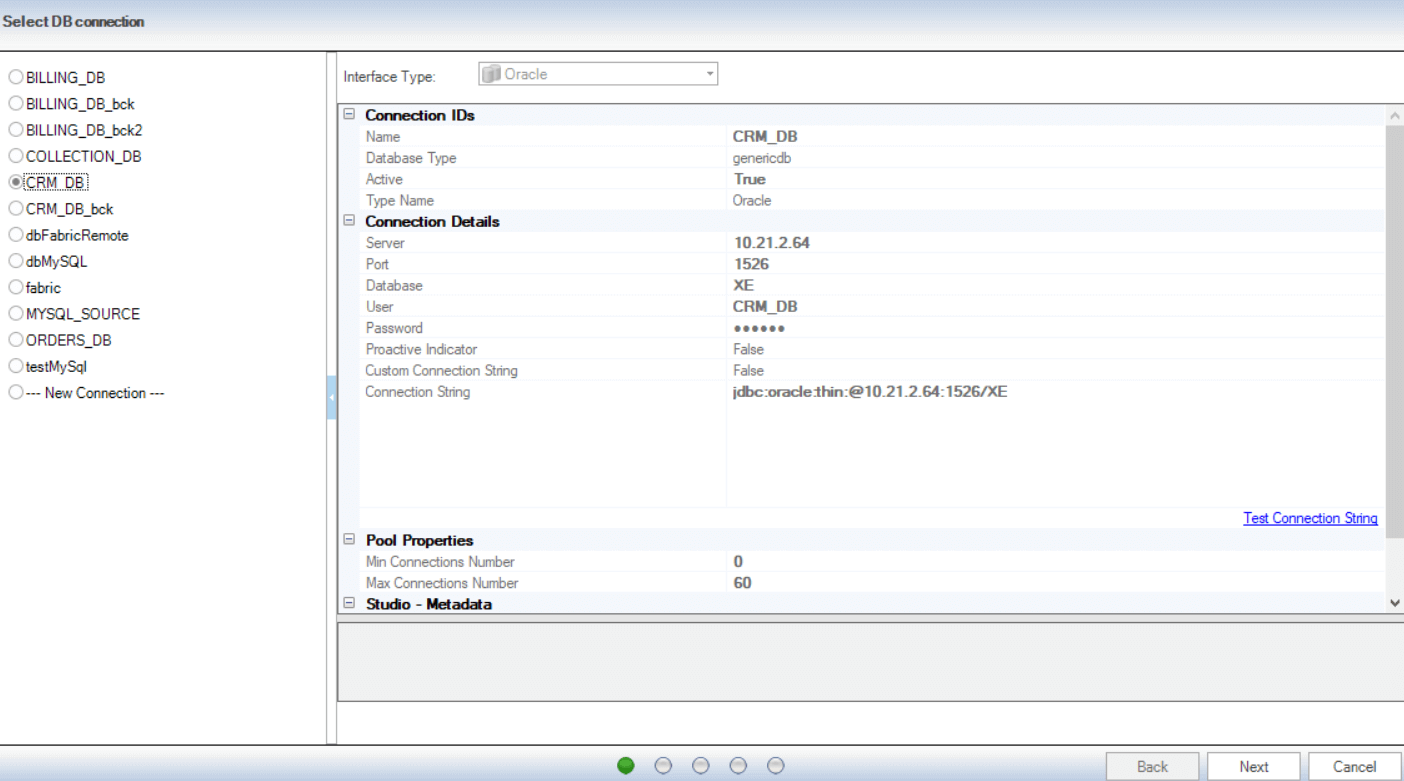This screenshot has width=1404, height=781.
Task: Open the Interface Type dropdown
Action: [709, 74]
